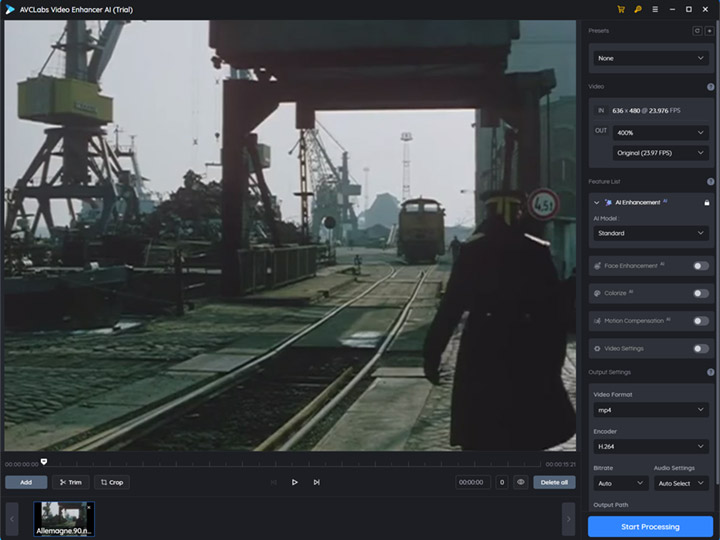Play the video preview

[294, 482]
